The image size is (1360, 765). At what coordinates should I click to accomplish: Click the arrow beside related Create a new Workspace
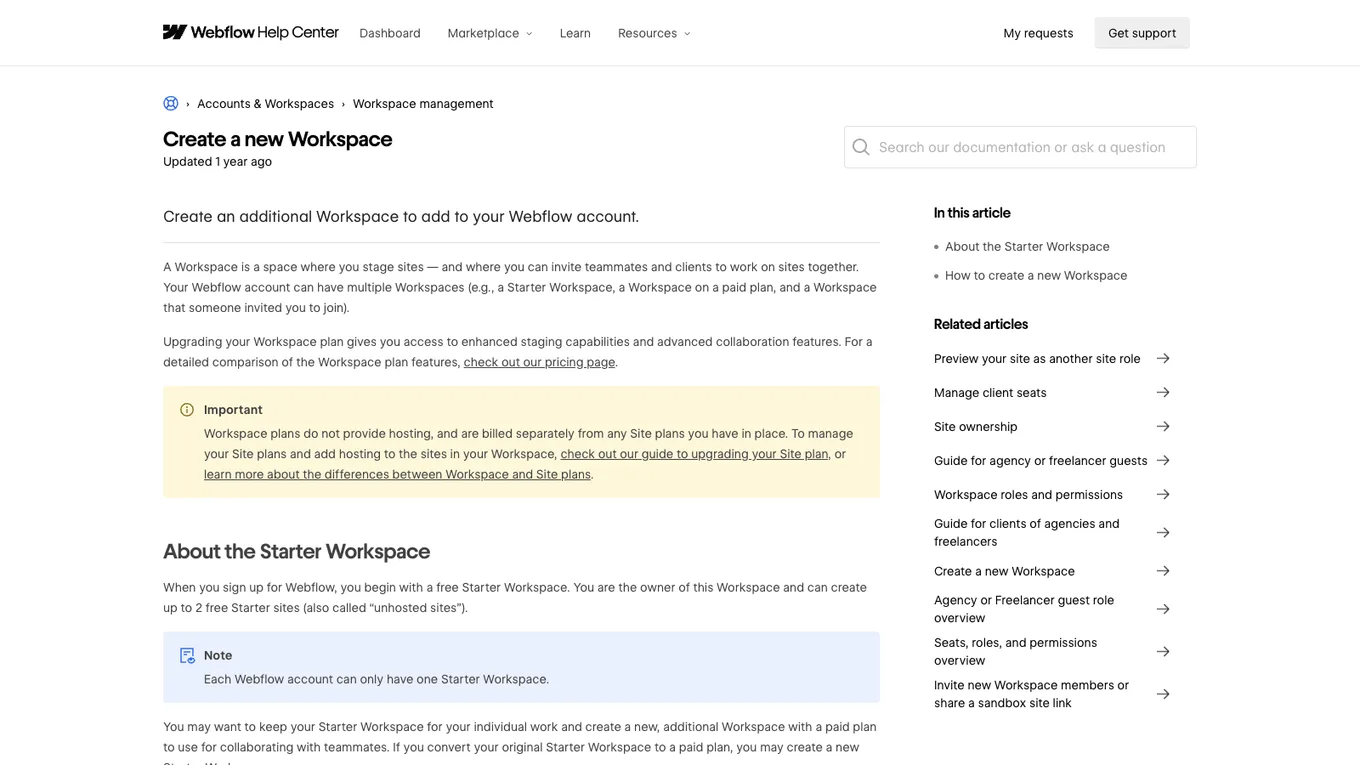pyautogui.click(x=1163, y=571)
